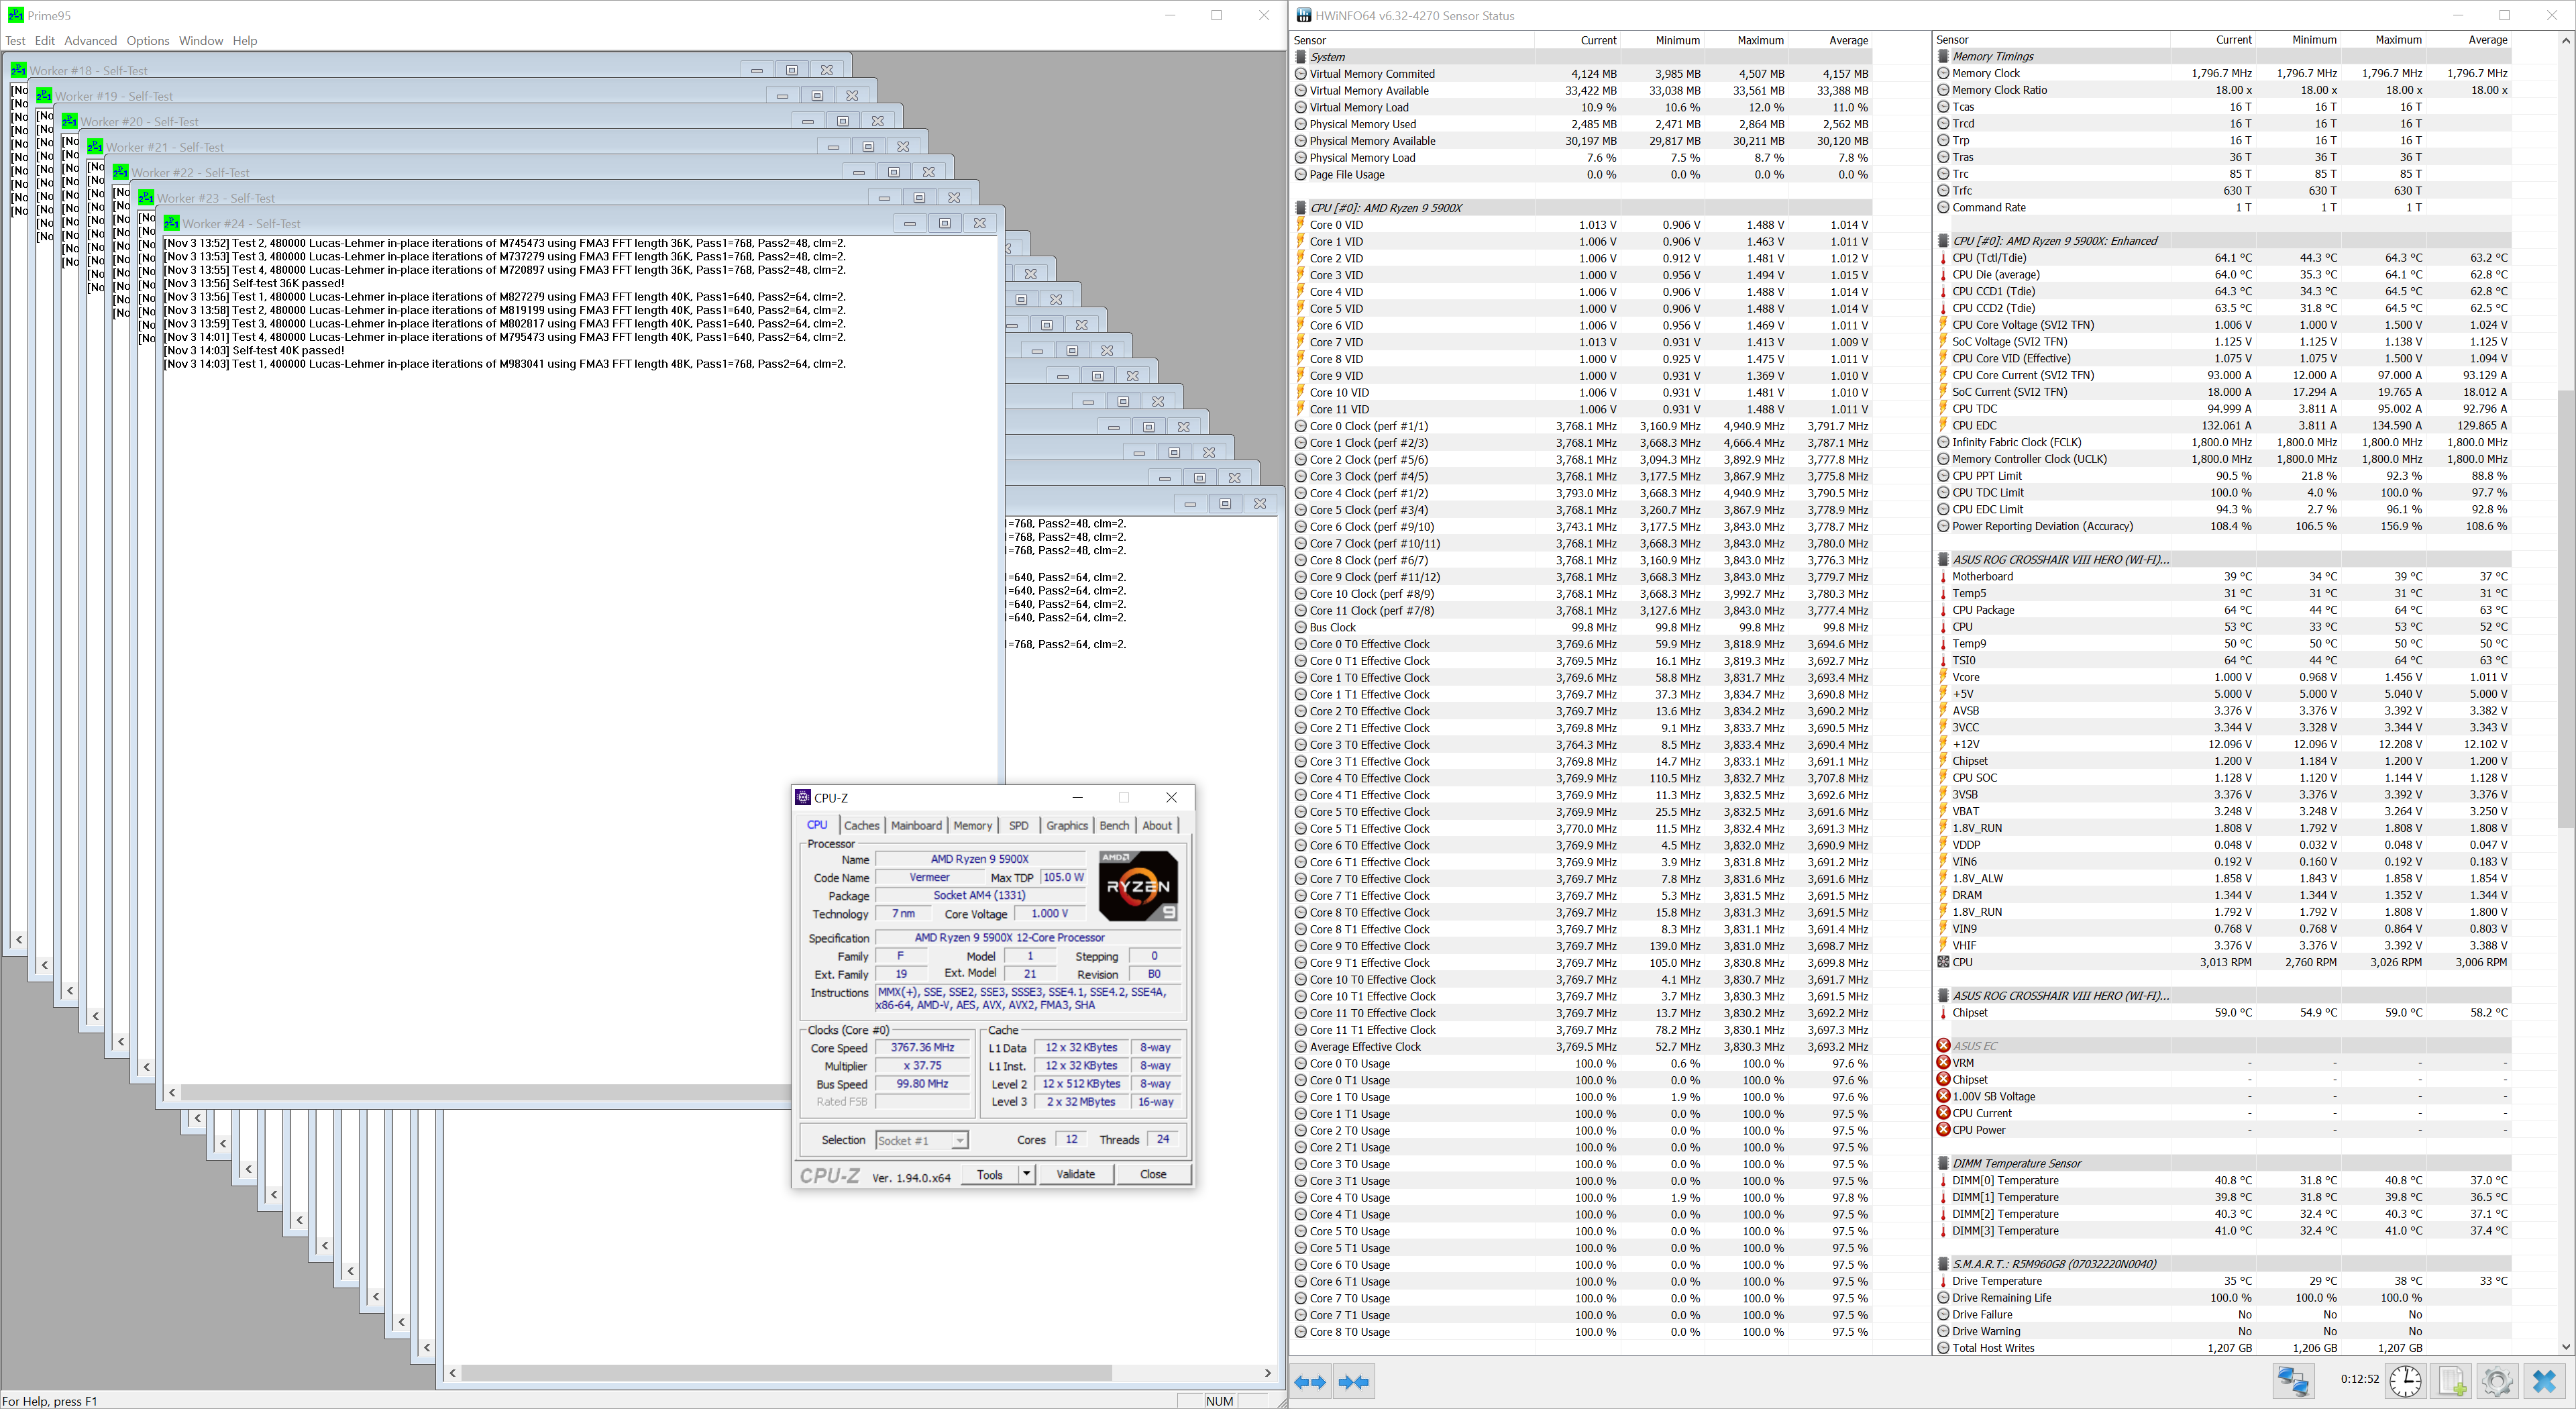Image resolution: width=2576 pixels, height=1409 pixels.
Task: Open HWiNFO sensor settings gear
Action: [x=2497, y=1381]
